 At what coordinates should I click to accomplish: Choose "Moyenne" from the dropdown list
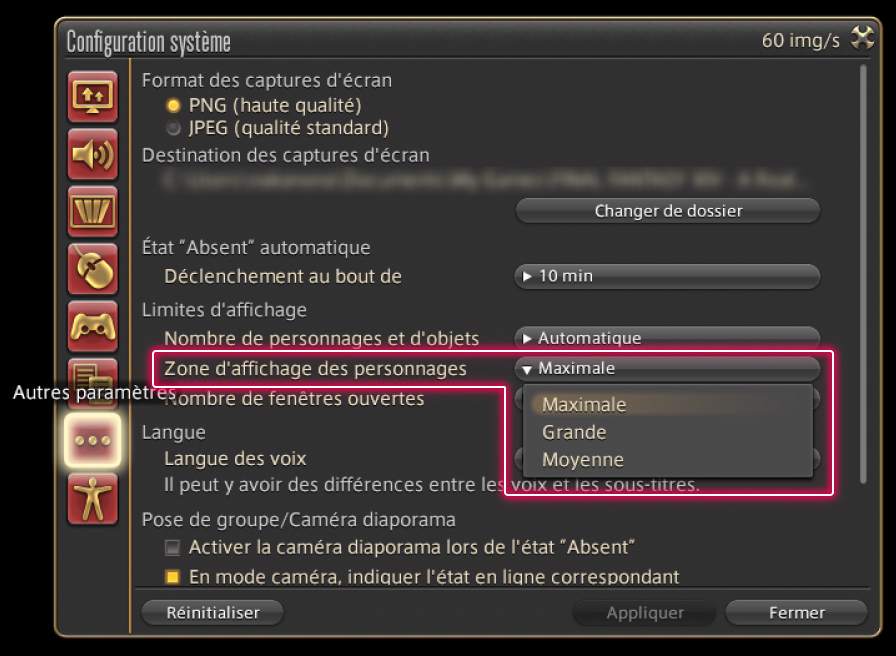pos(582,460)
